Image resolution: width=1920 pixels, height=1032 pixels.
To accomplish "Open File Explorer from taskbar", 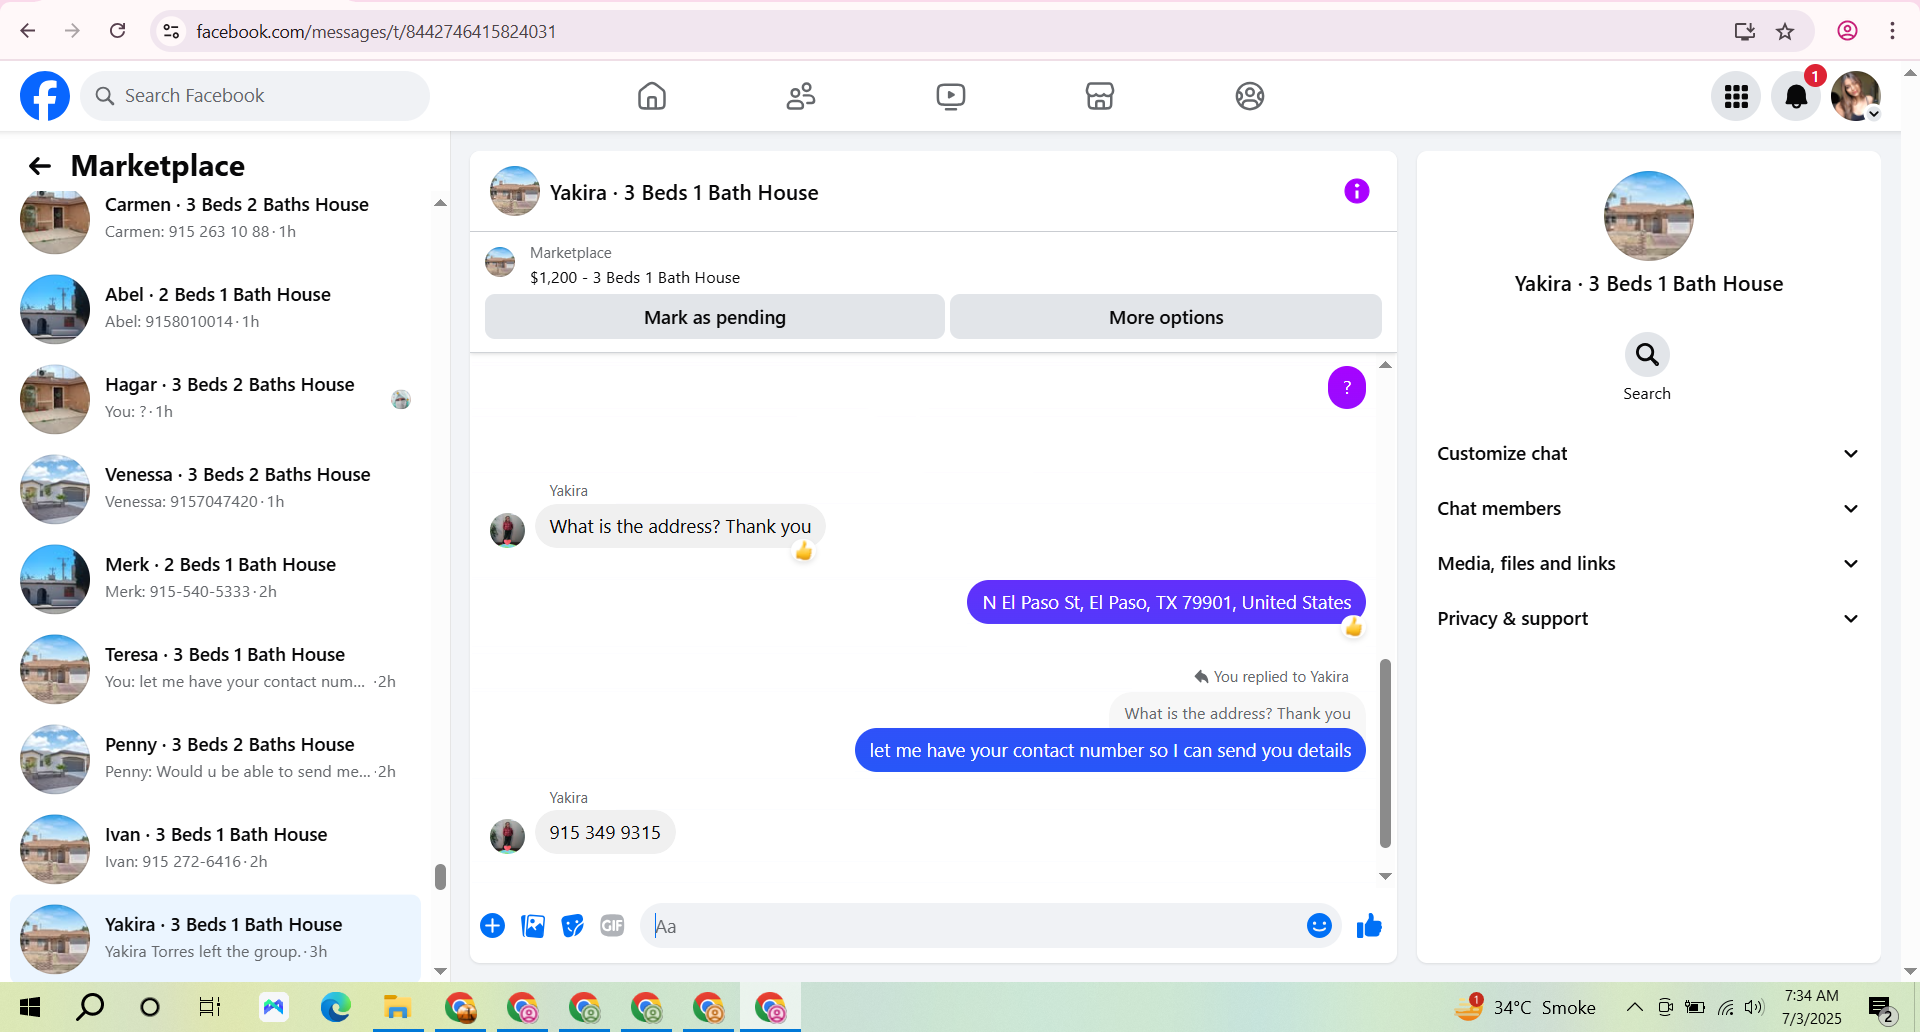I will [397, 1007].
